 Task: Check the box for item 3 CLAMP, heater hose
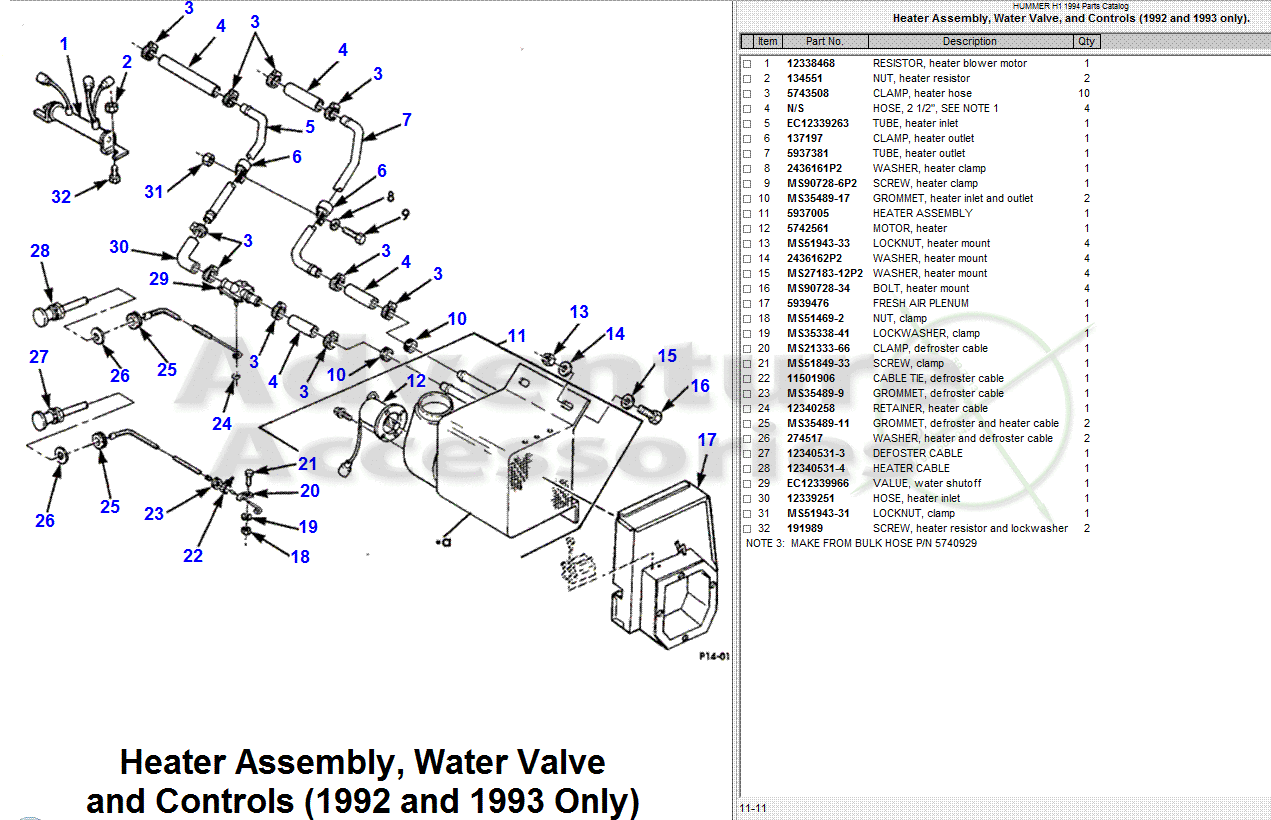tap(746, 94)
